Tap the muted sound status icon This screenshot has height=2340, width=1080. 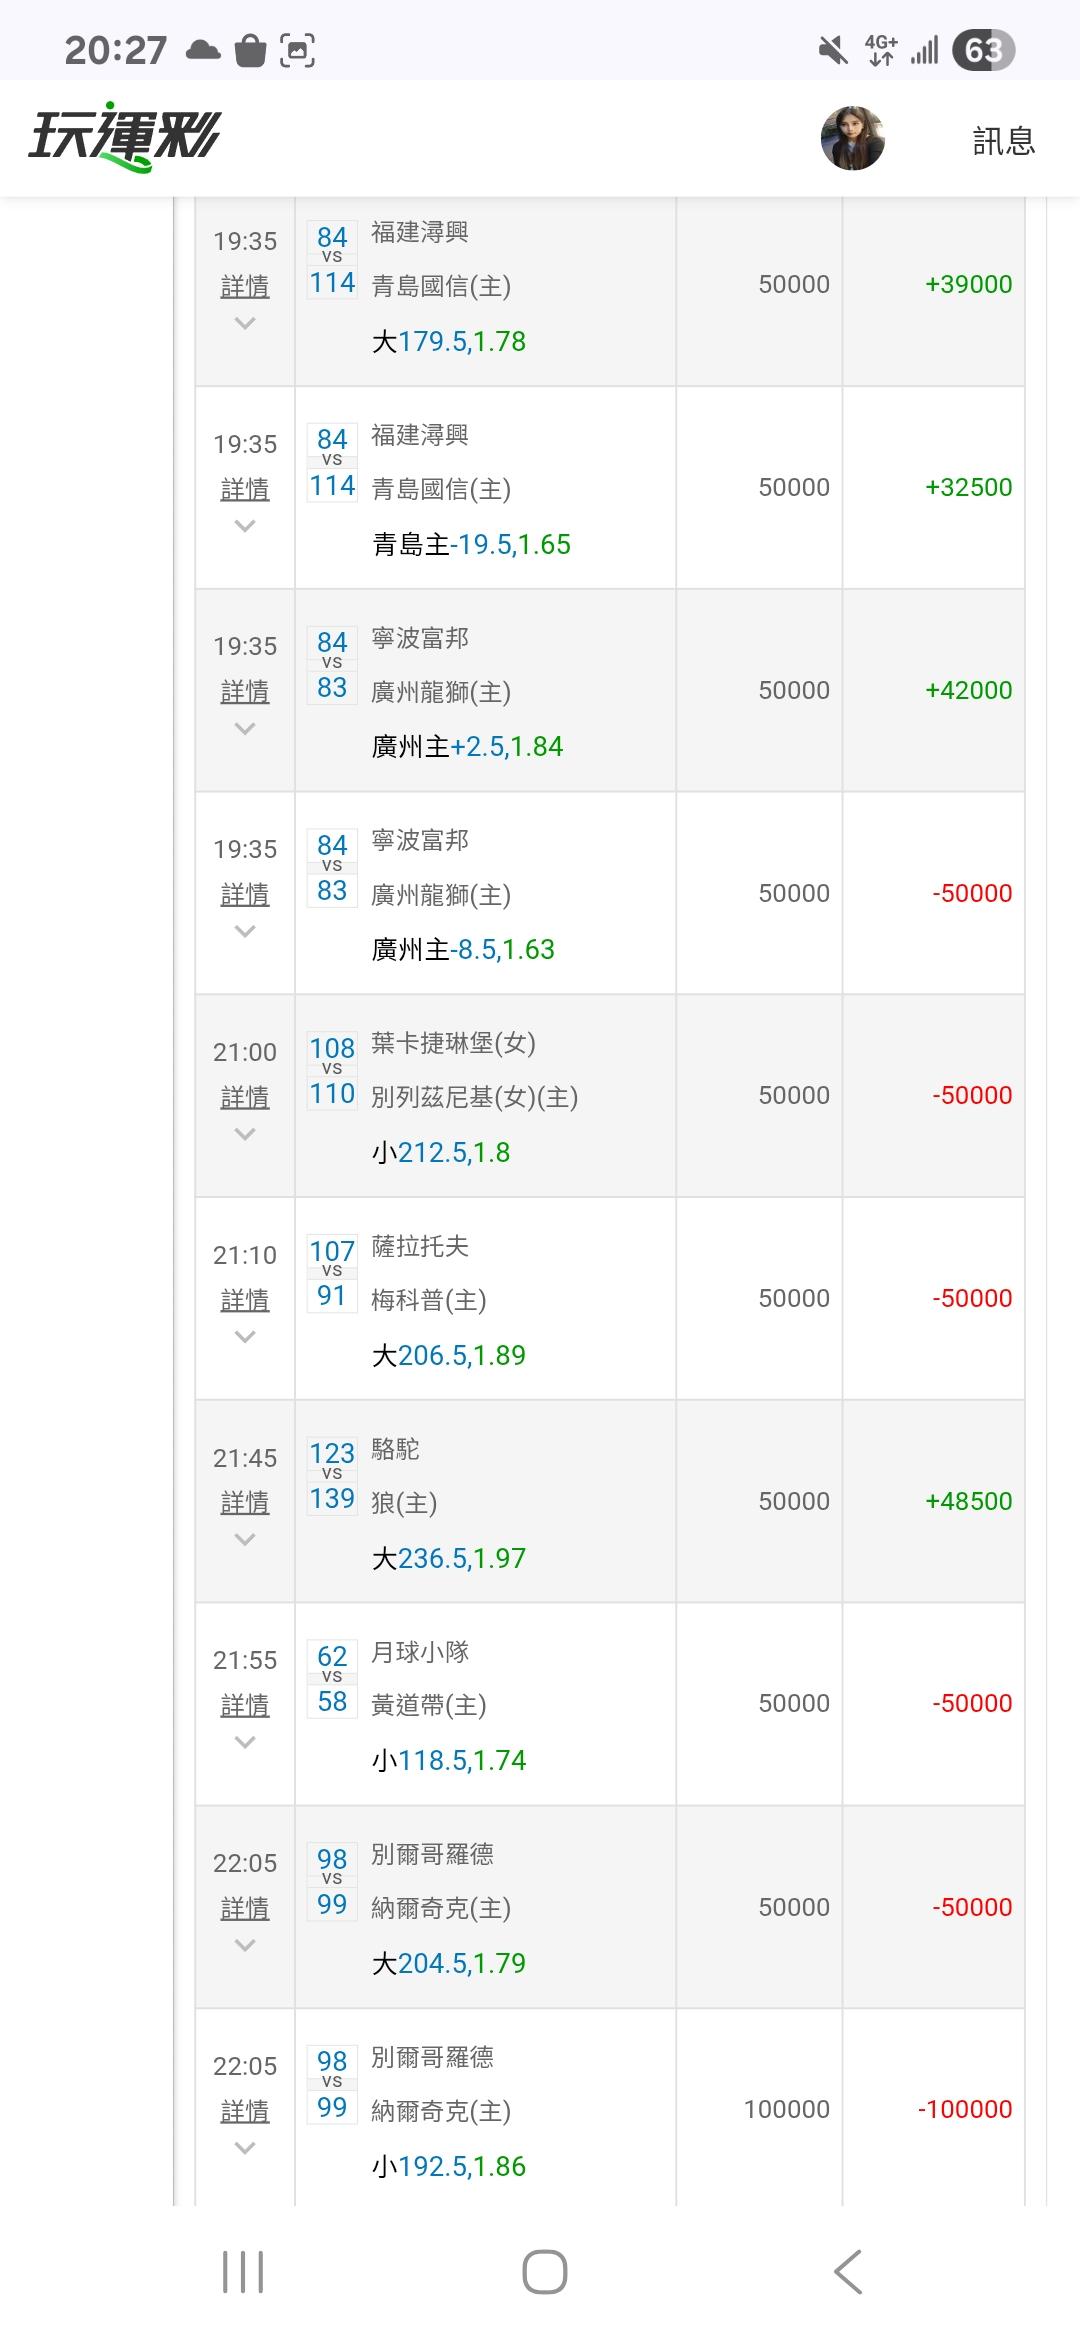click(x=832, y=50)
